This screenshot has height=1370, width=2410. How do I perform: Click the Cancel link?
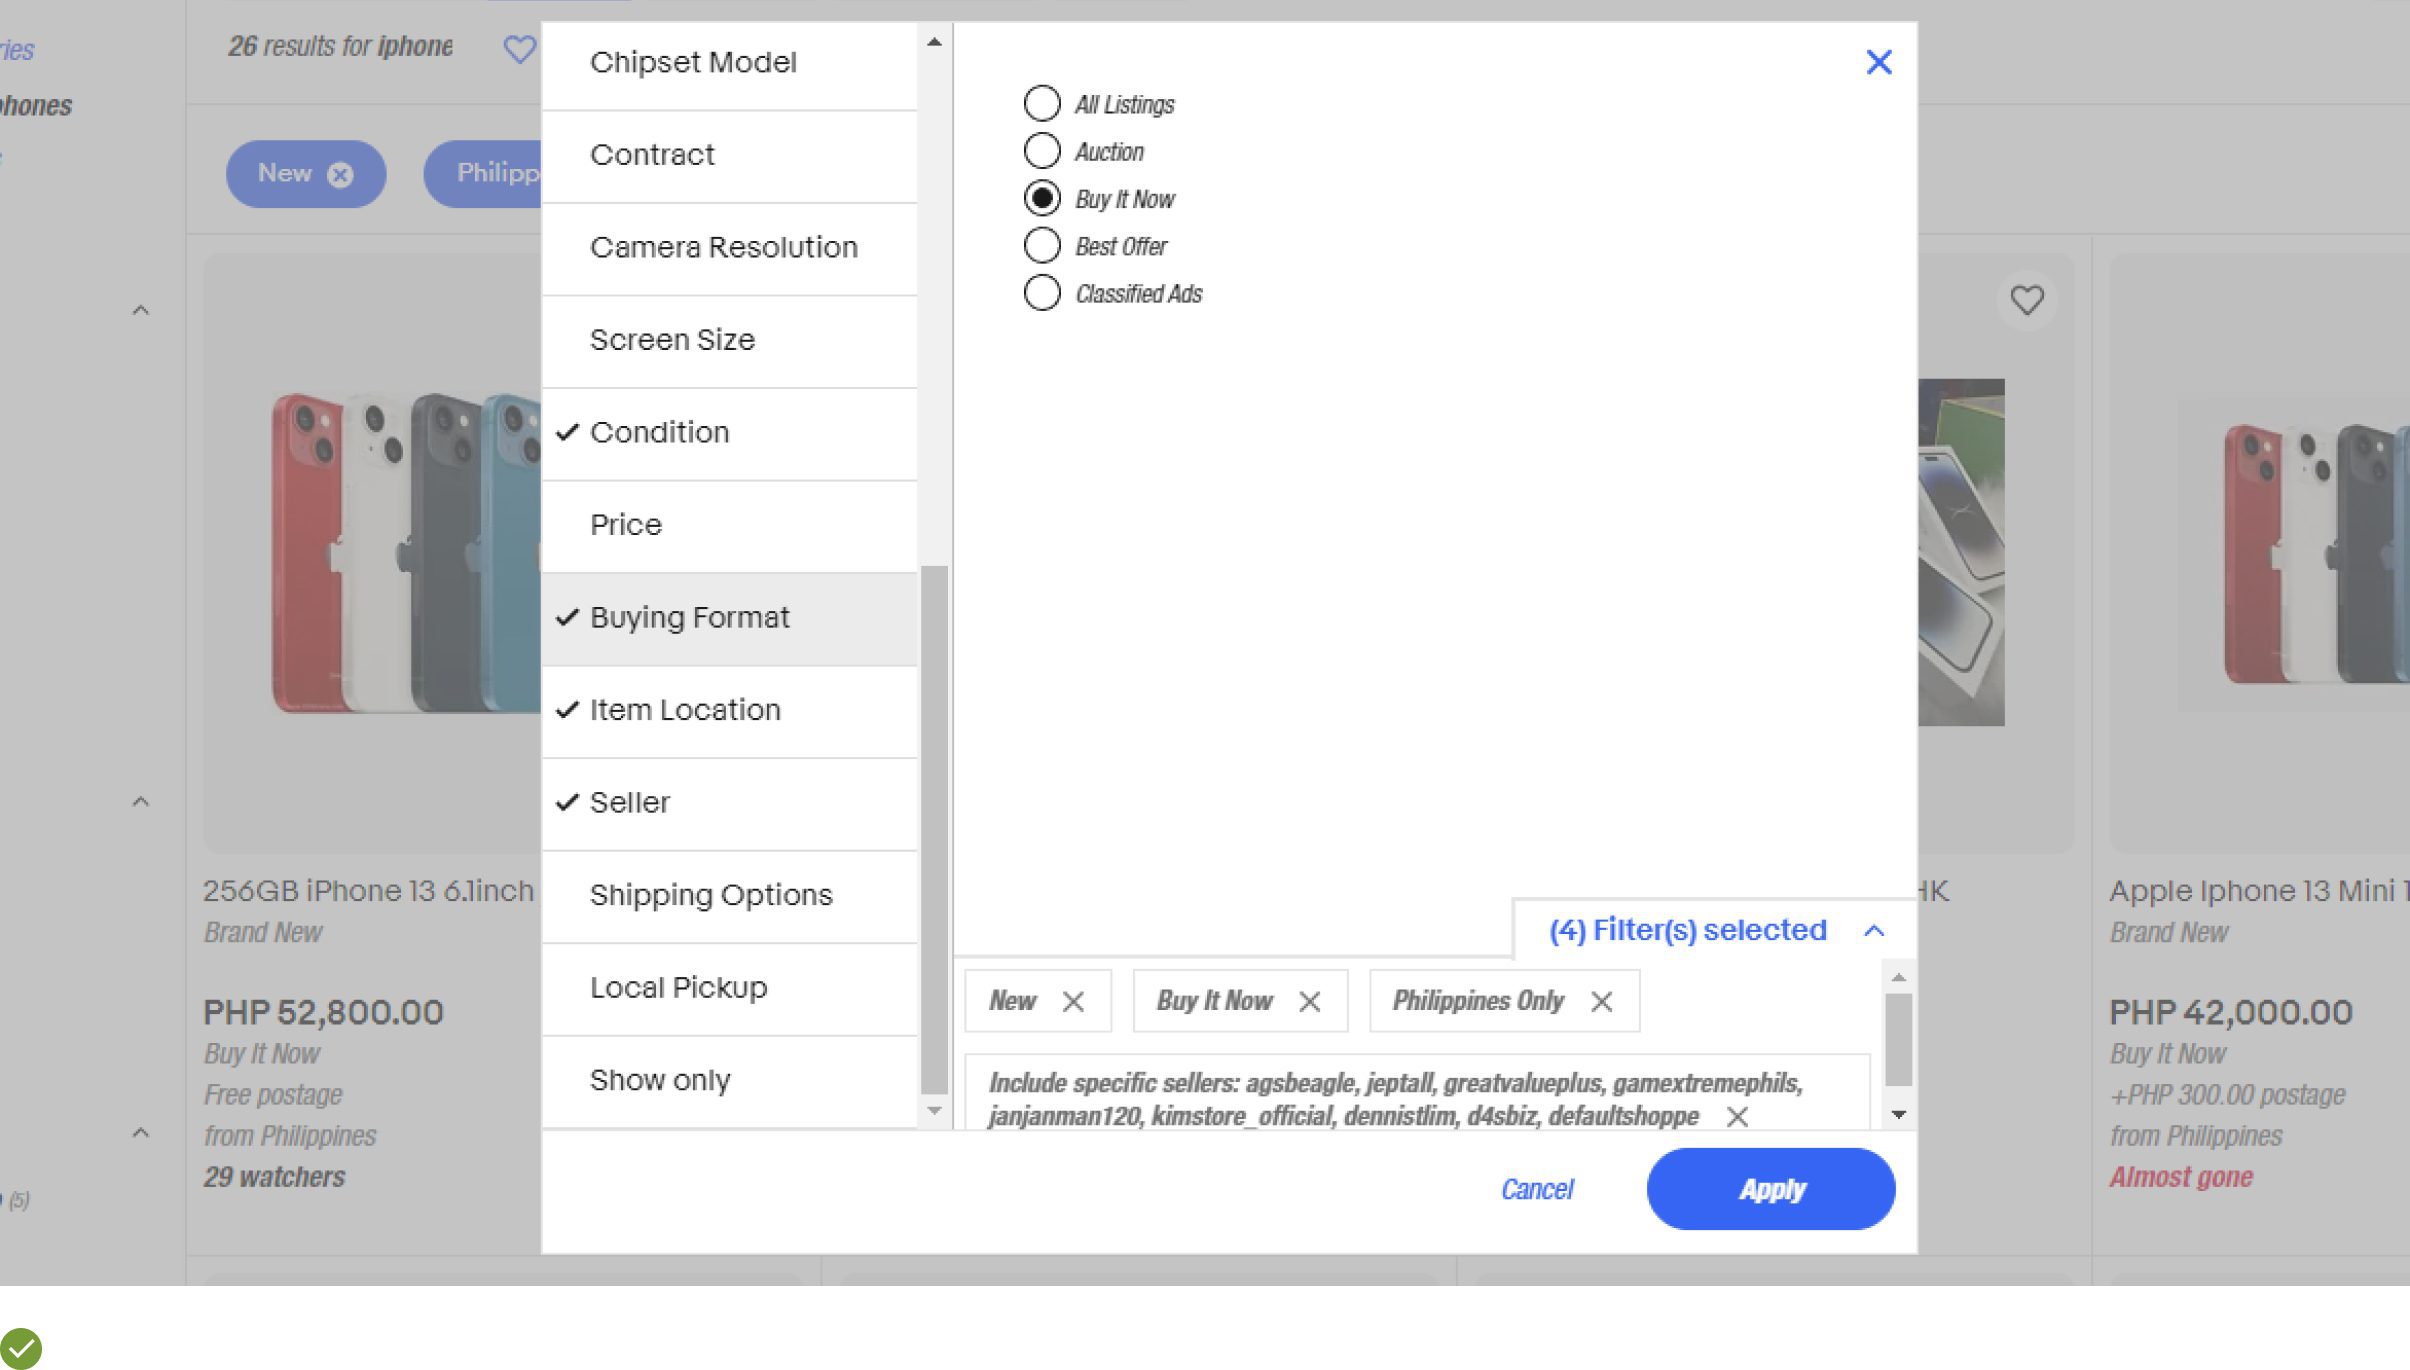click(x=1536, y=1189)
